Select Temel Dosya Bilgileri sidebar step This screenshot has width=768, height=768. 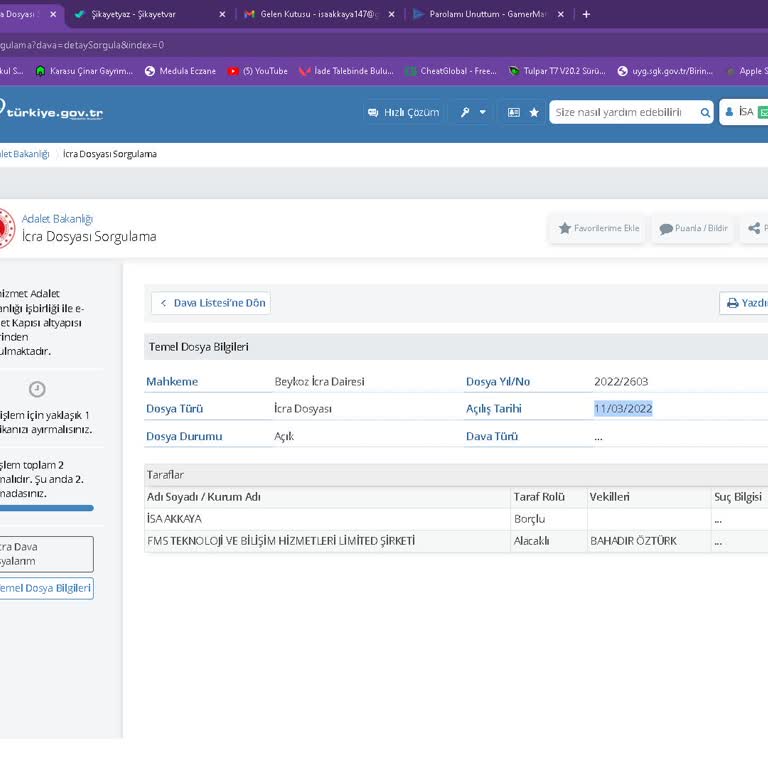pos(46,588)
